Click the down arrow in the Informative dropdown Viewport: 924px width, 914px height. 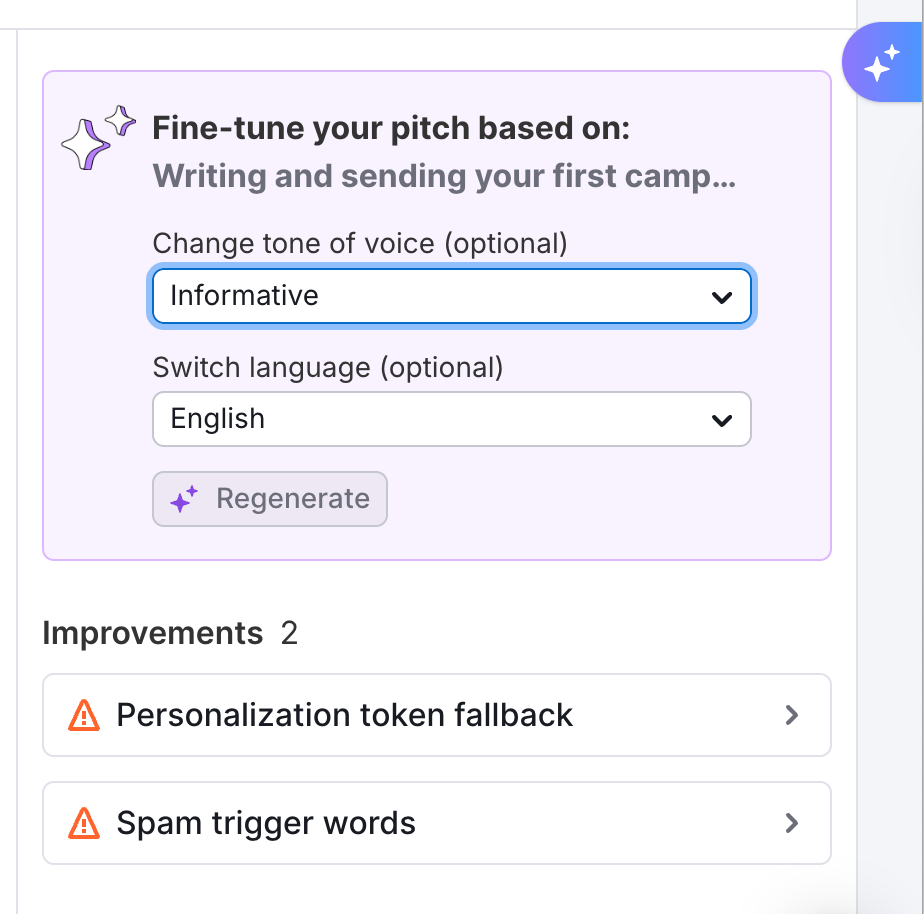pyautogui.click(x=721, y=297)
